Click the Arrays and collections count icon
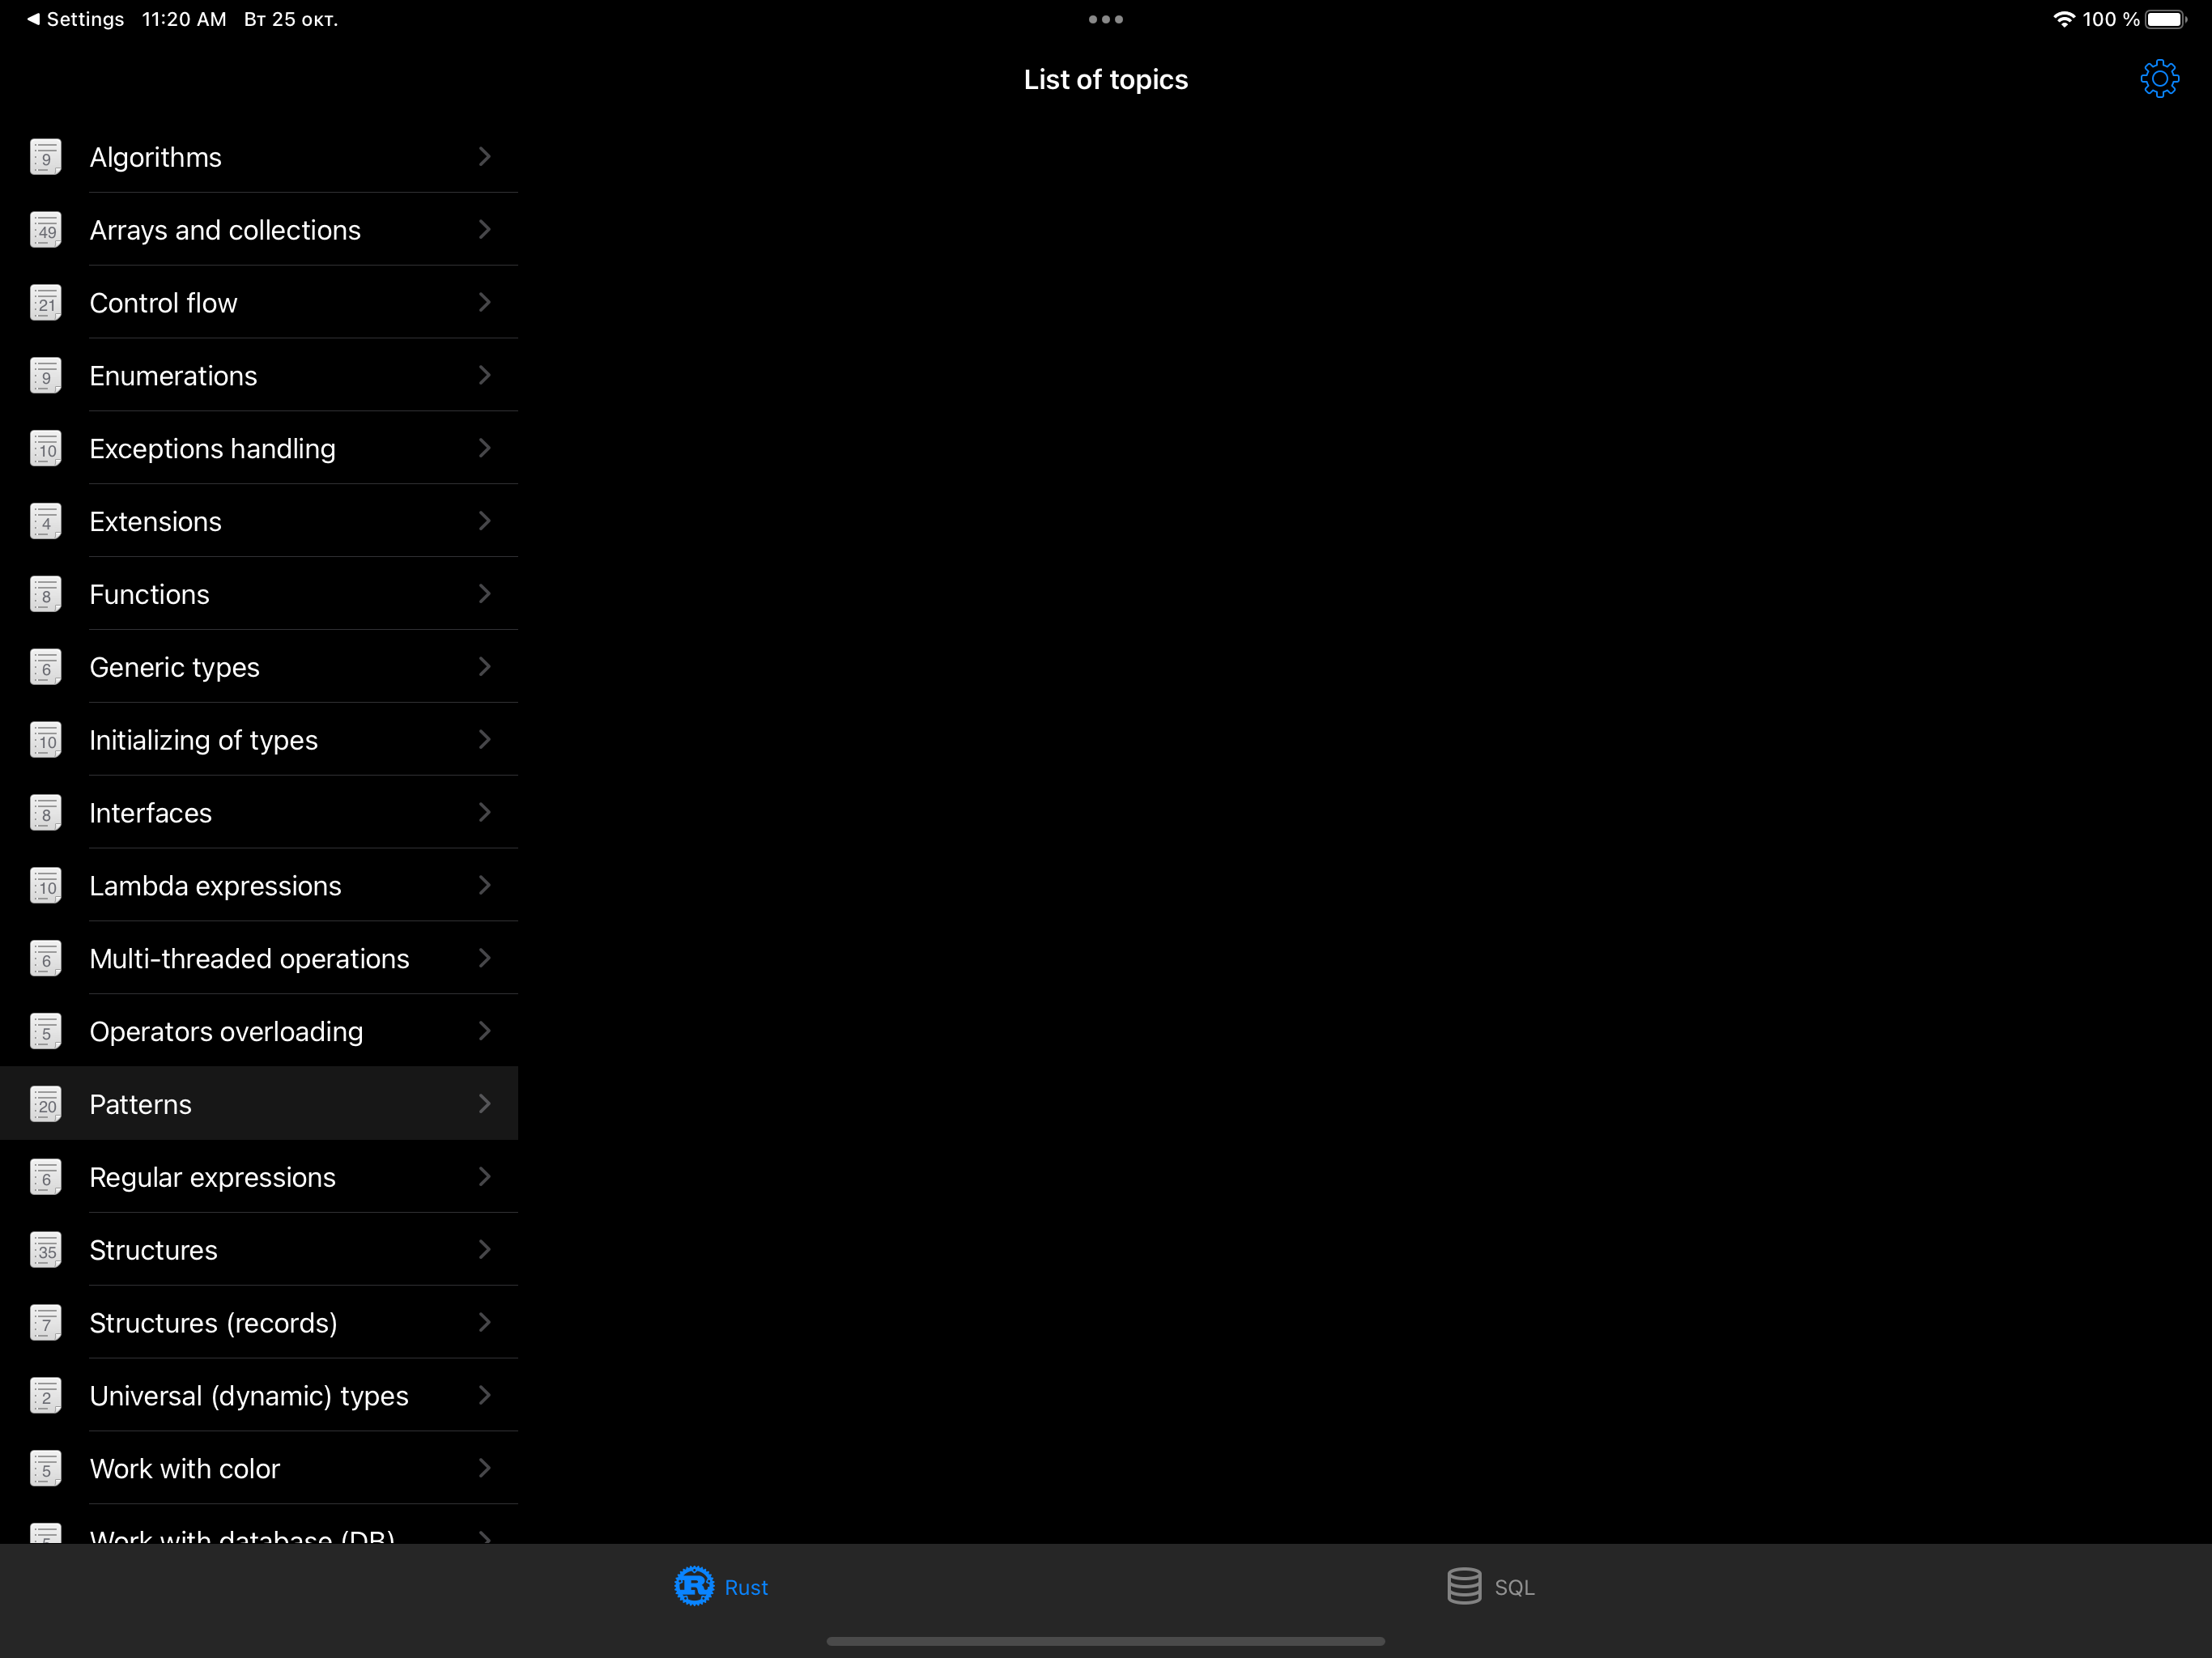The height and width of the screenshot is (1658, 2212). click(46, 230)
